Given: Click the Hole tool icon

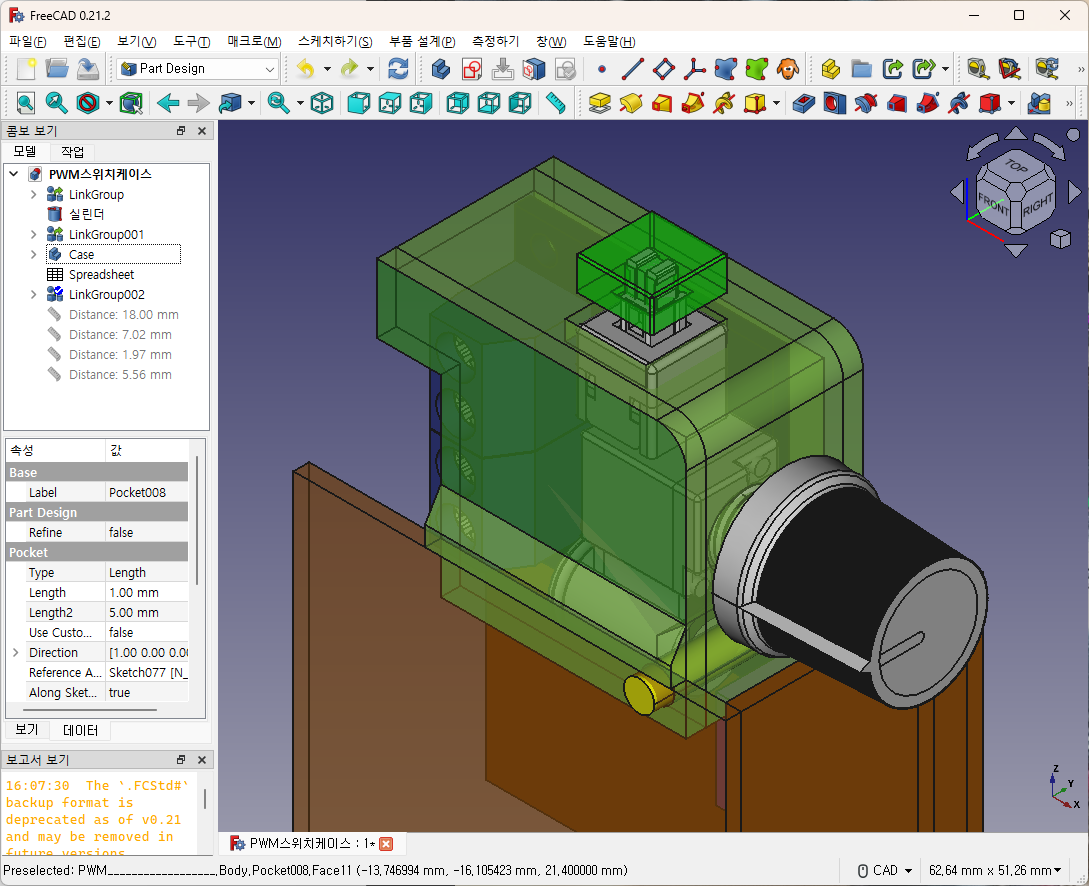Looking at the screenshot, I should 834,103.
